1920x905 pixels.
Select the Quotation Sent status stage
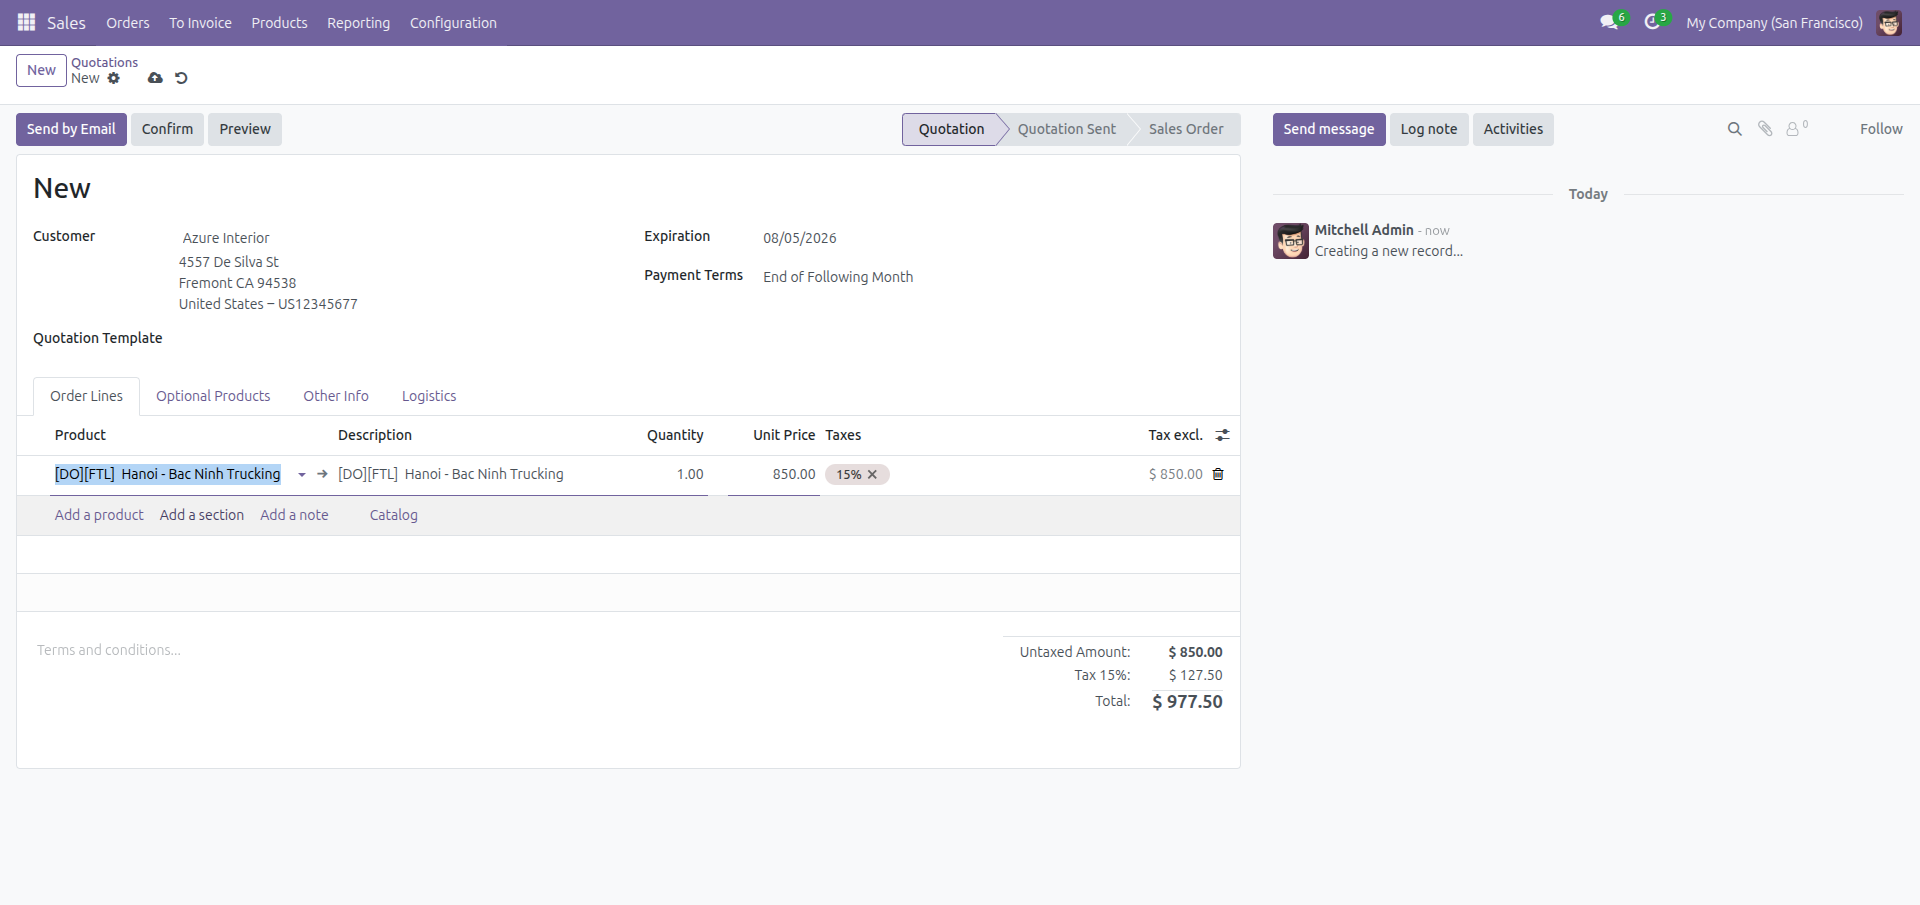1066,129
